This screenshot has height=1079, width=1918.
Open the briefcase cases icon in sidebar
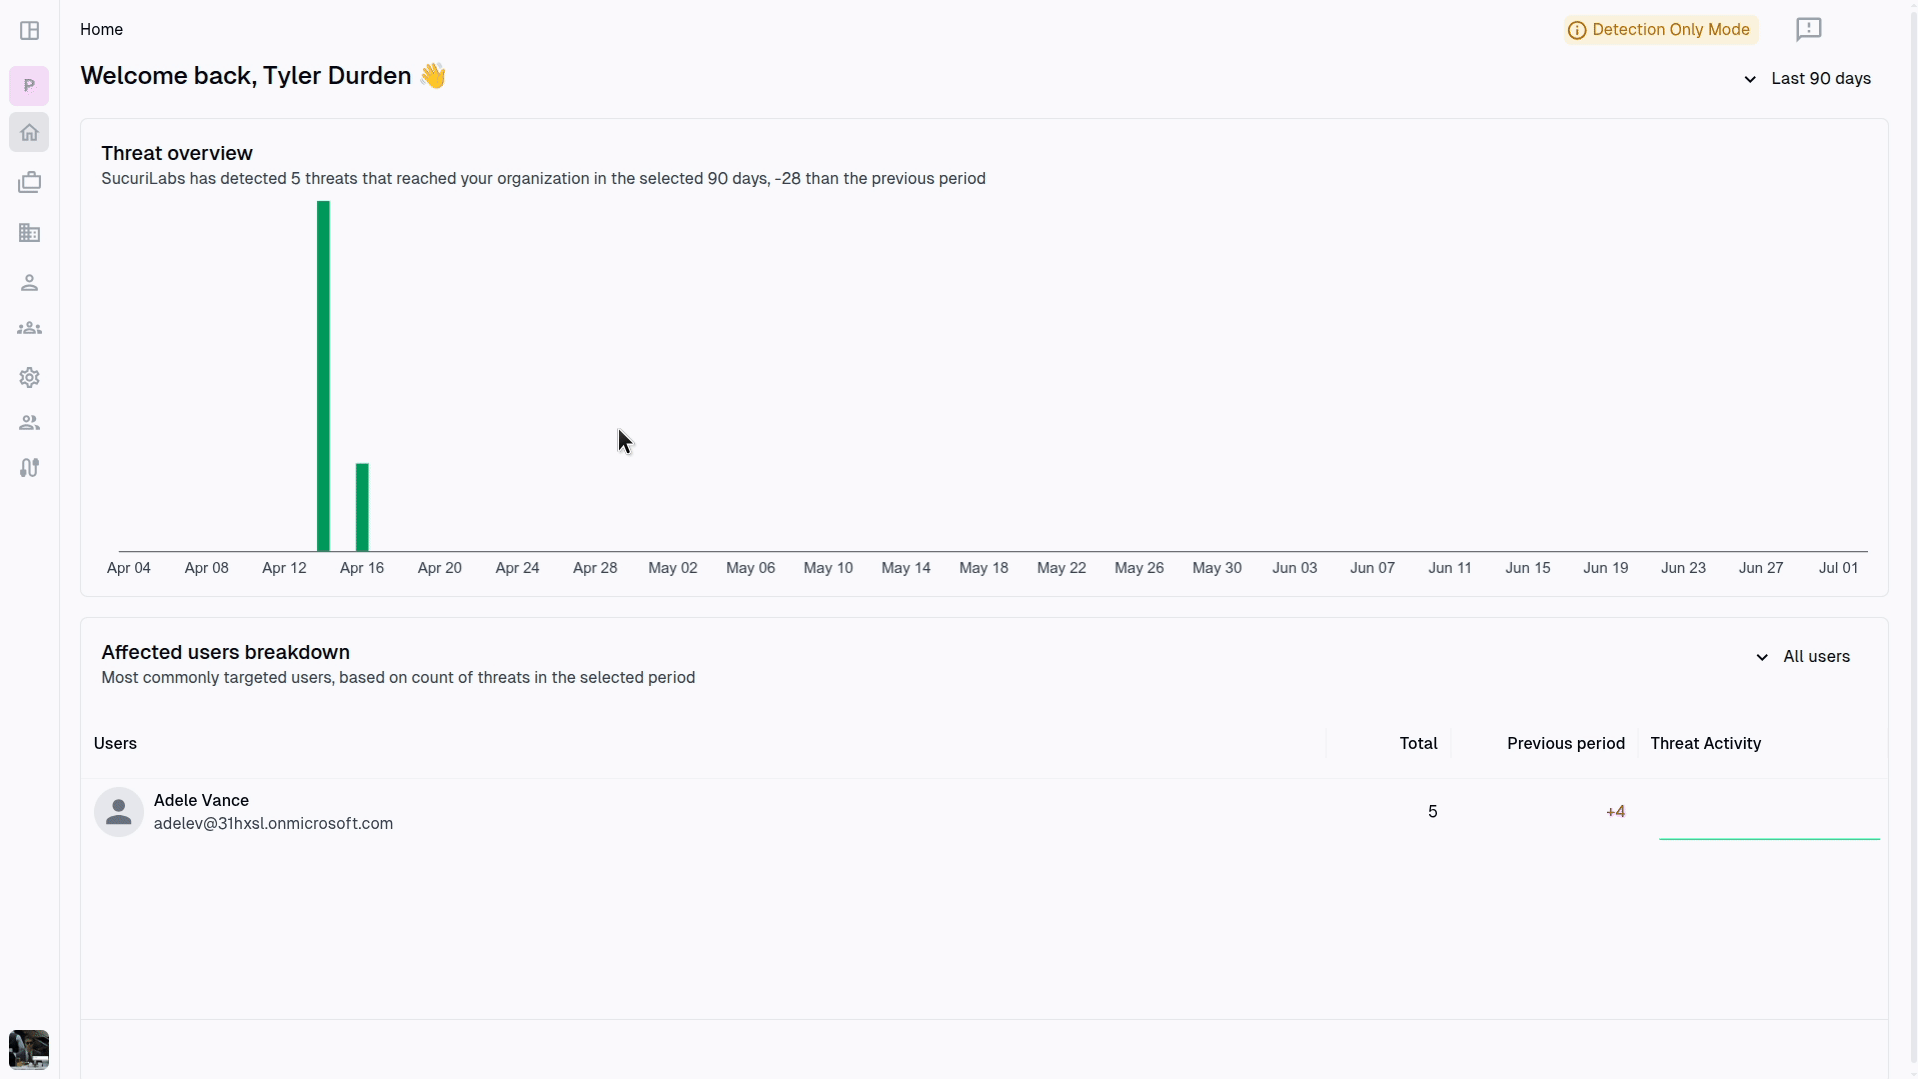point(29,183)
